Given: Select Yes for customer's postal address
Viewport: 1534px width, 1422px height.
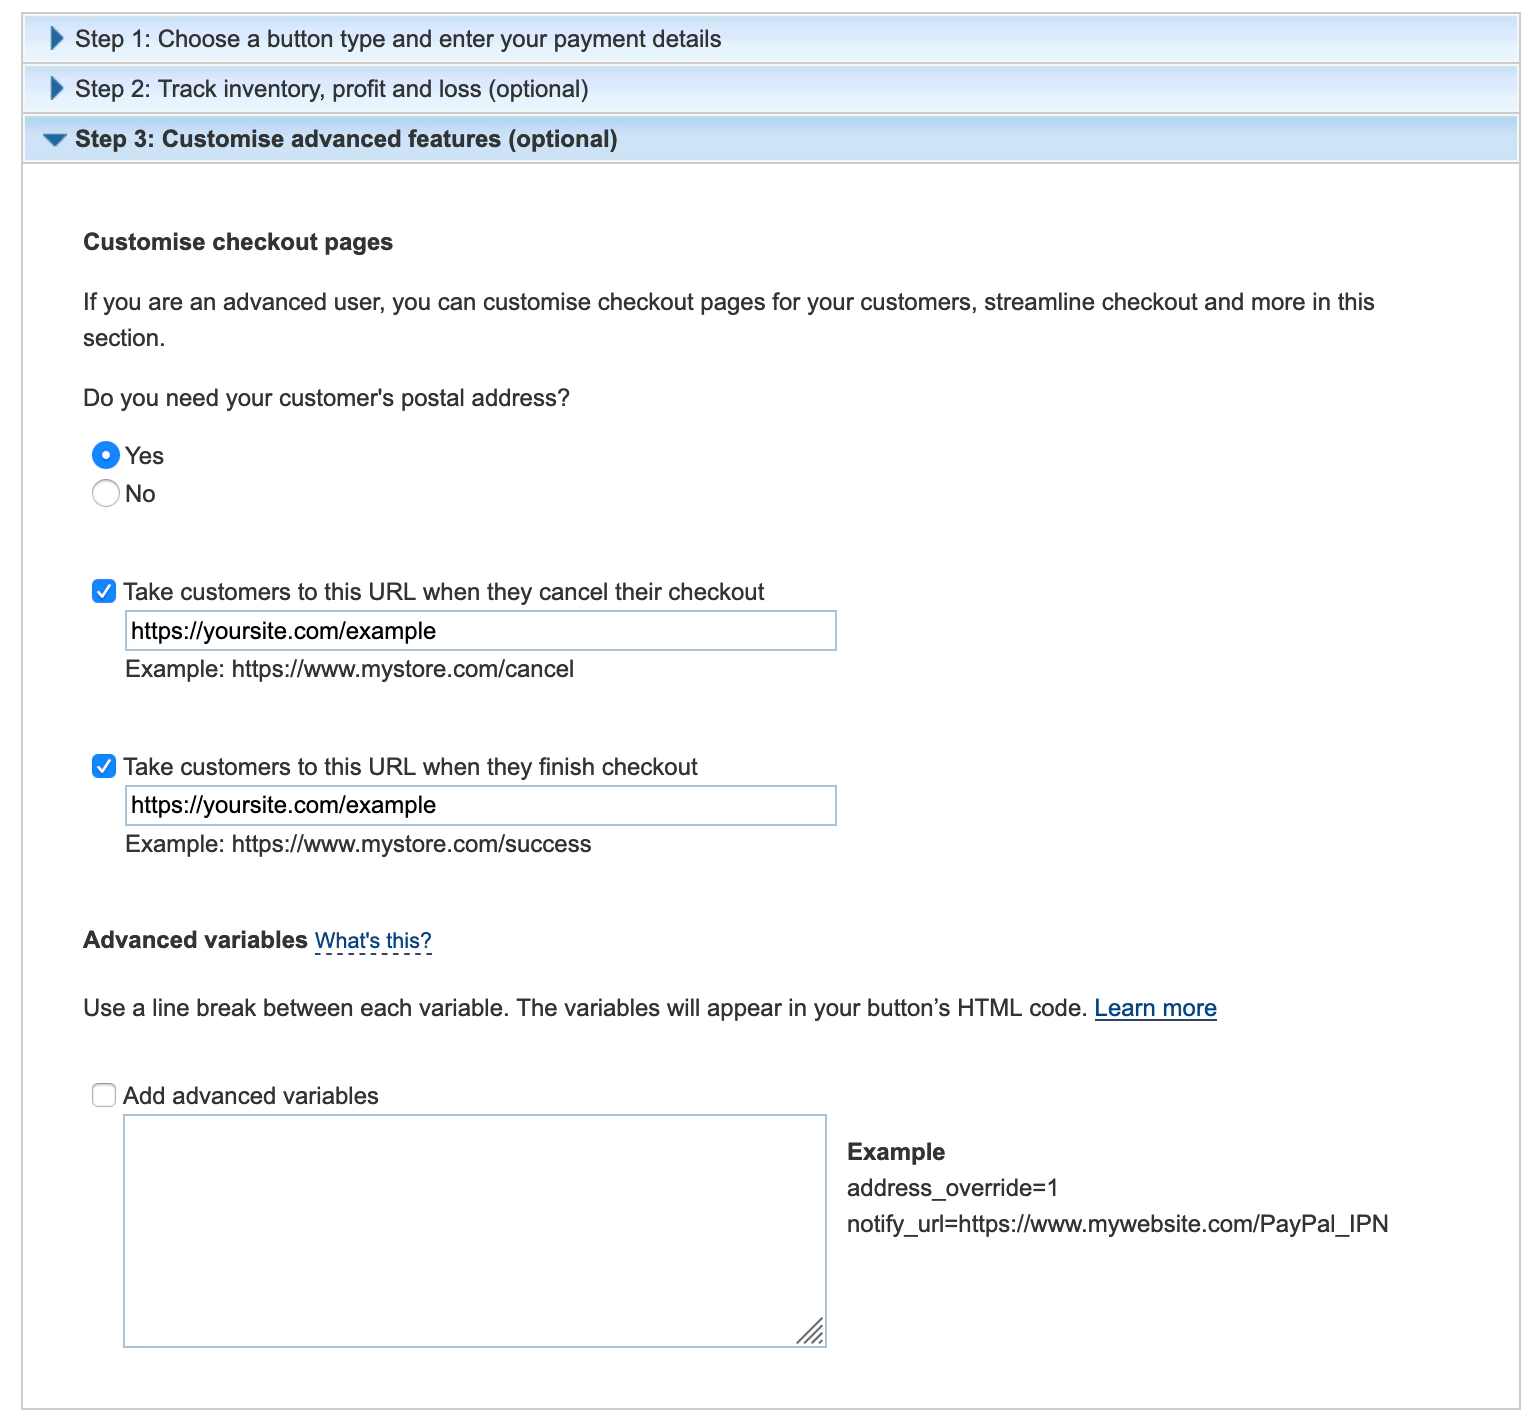Looking at the screenshot, I should [106, 454].
